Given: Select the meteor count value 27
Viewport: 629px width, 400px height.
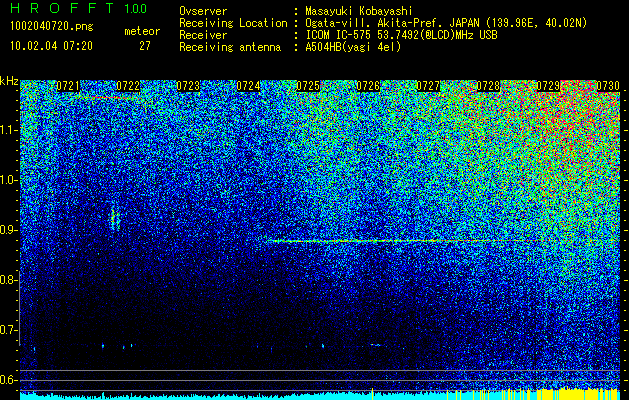Looking at the screenshot, I should coord(145,46).
